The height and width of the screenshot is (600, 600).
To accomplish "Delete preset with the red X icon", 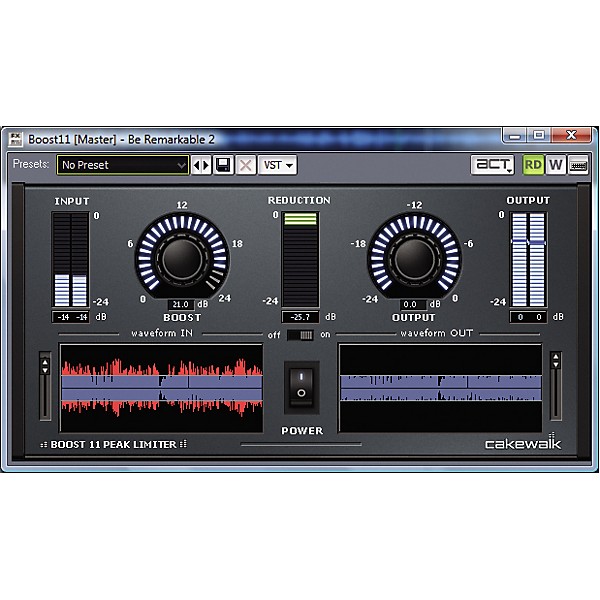I will [x=246, y=165].
